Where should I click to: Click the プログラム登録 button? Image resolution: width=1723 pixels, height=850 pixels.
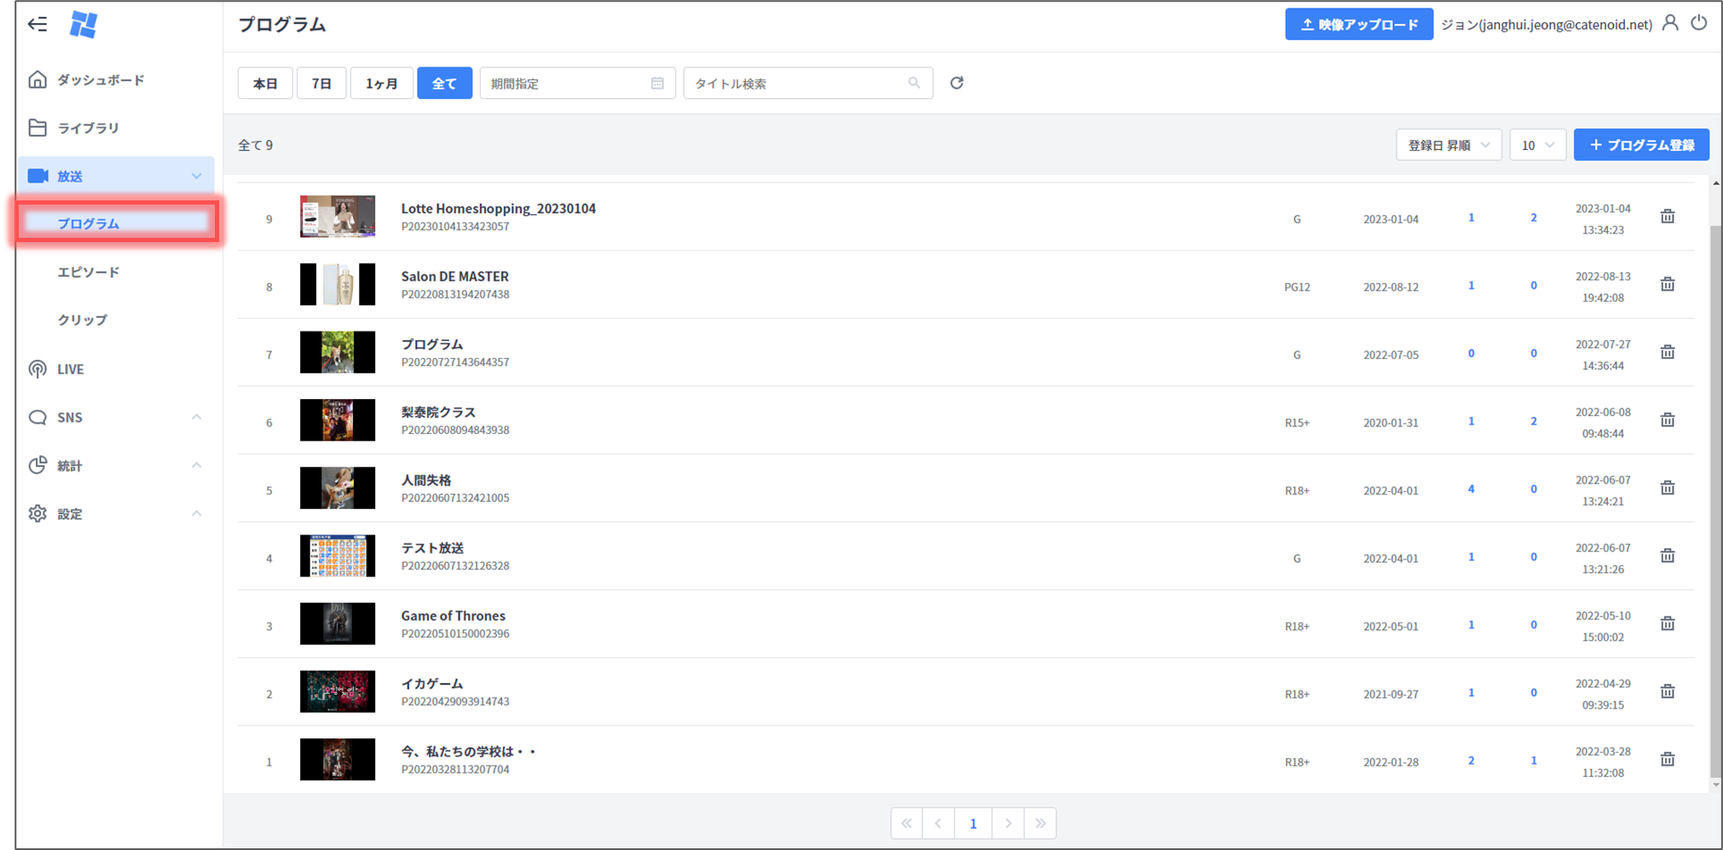click(x=1641, y=145)
